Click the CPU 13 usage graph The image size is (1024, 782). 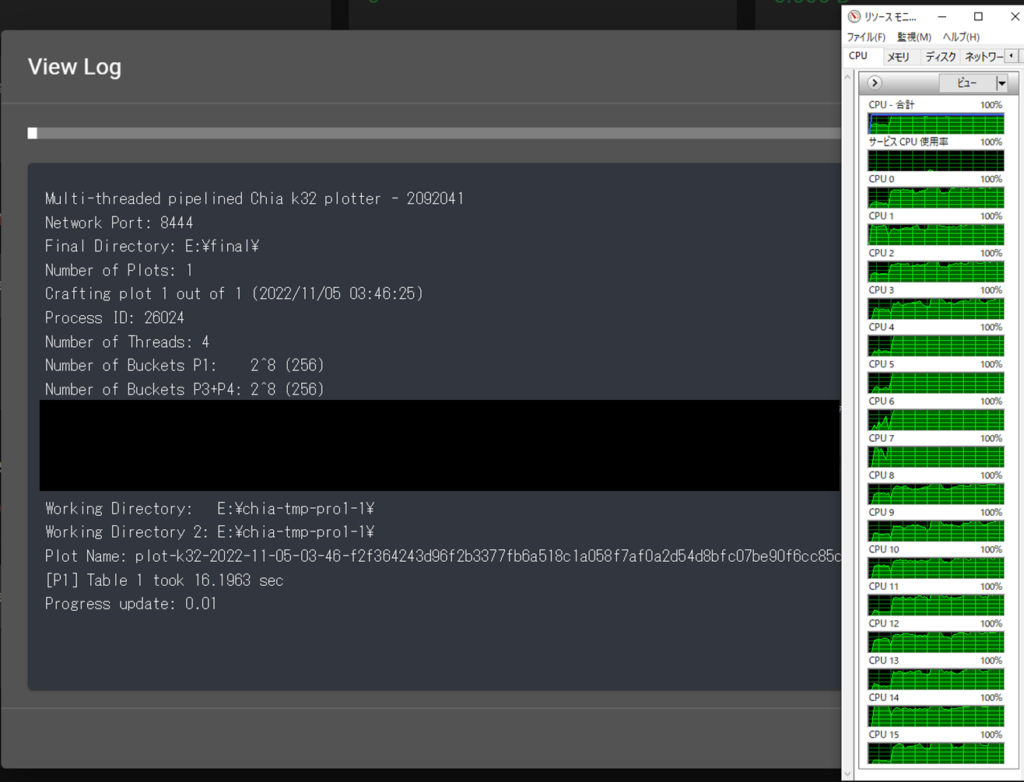pyautogui.click(x=935, y=679)
